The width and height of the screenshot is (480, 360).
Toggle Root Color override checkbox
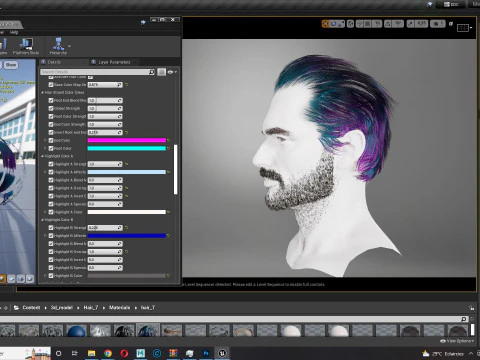pyautogui.click(x=51, y=148)
